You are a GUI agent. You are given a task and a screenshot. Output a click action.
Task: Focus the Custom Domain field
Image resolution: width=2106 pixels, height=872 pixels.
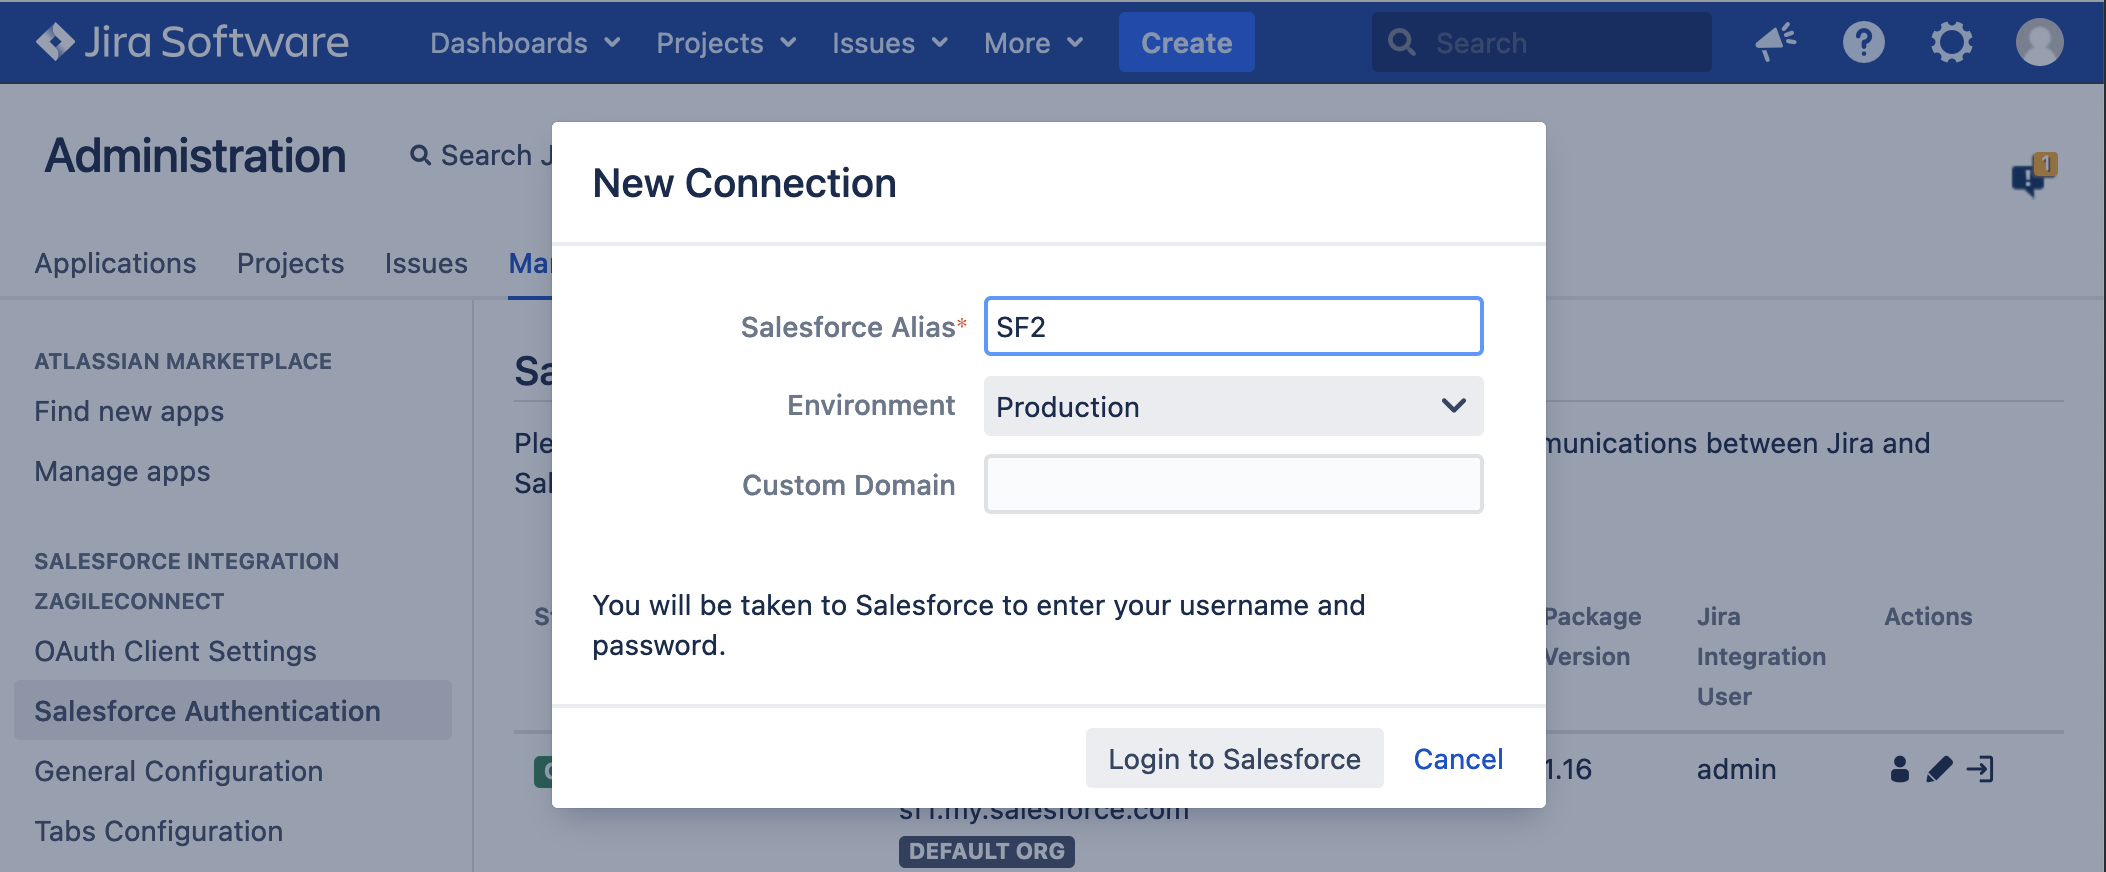point(1233,485)
